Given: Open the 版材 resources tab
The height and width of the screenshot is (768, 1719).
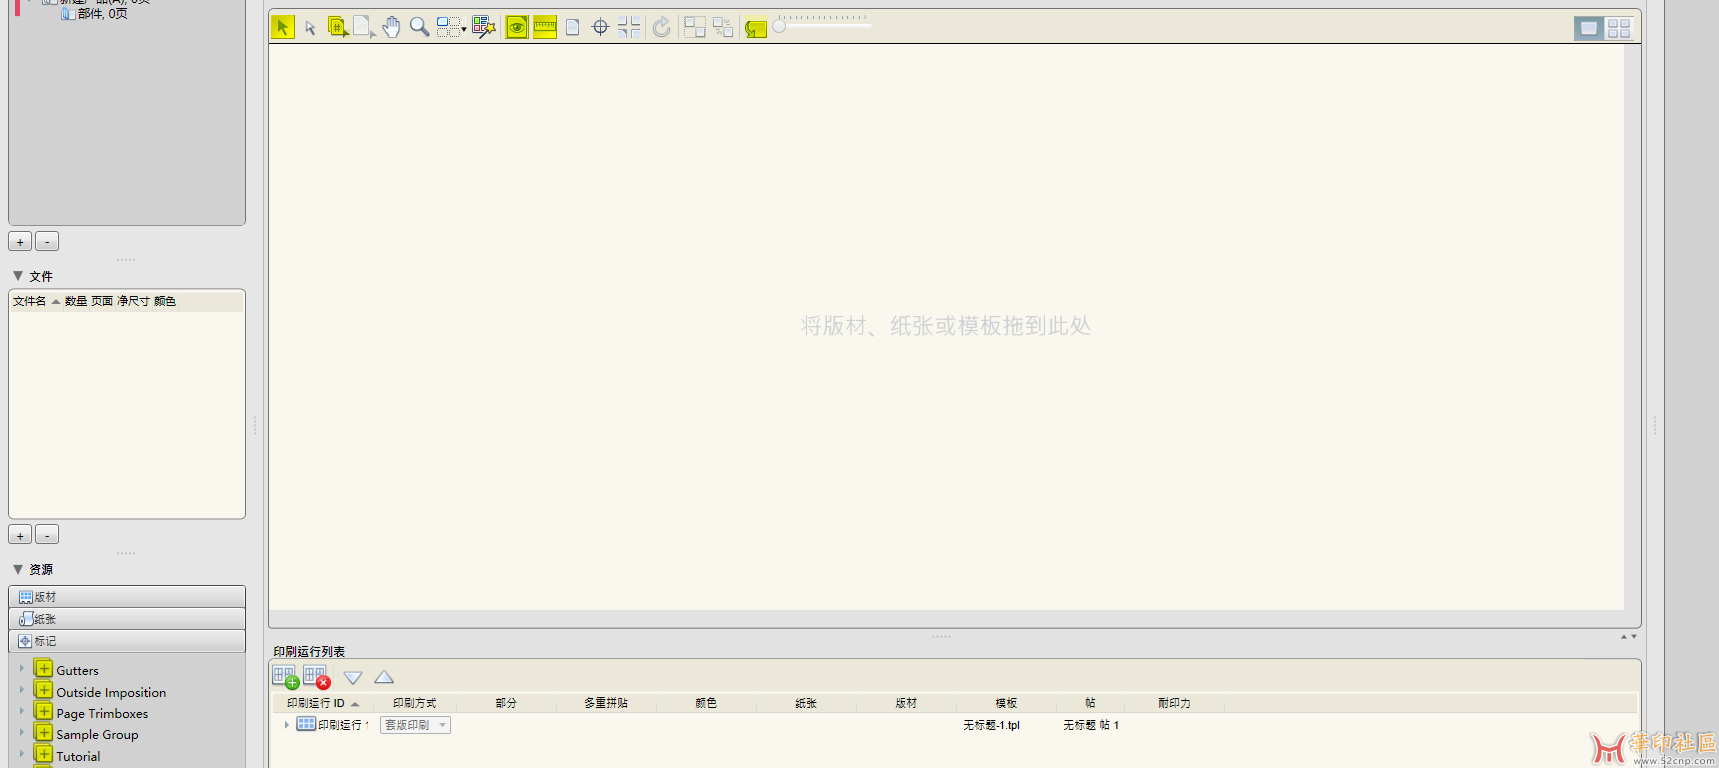Looking at the screenshot, I should (127, 597).
